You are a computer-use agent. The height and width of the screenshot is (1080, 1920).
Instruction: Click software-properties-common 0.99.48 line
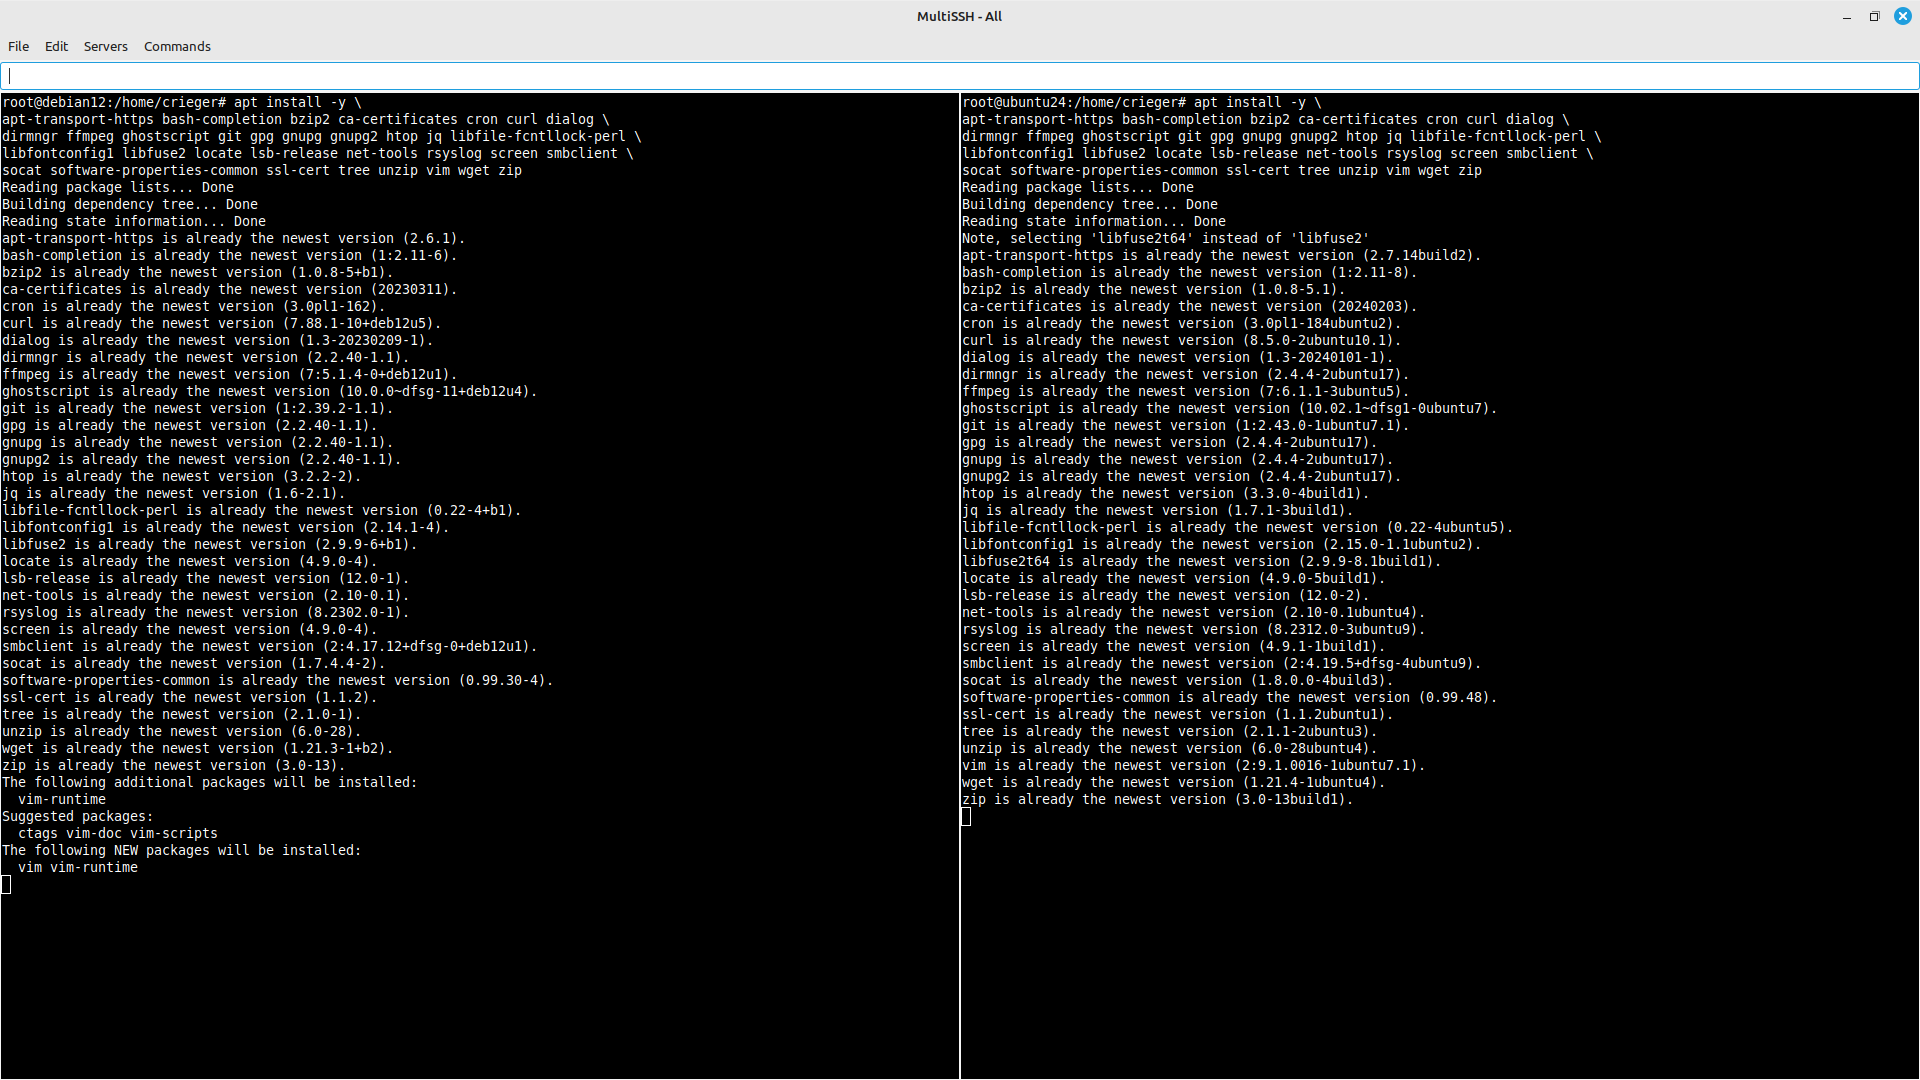pyautogui.click(x=1230, y=697)
